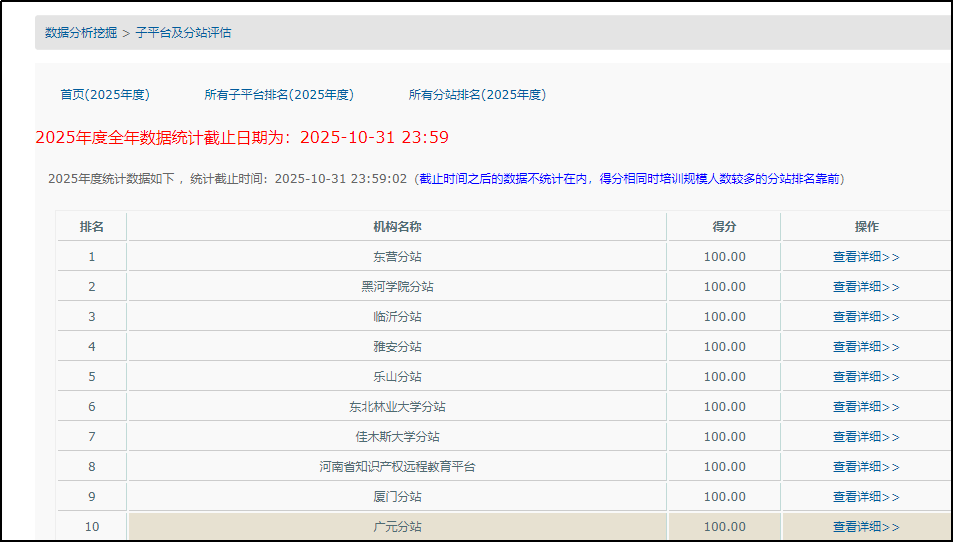
Task: Click the 排名 column header
Action: tap(92, 227)
